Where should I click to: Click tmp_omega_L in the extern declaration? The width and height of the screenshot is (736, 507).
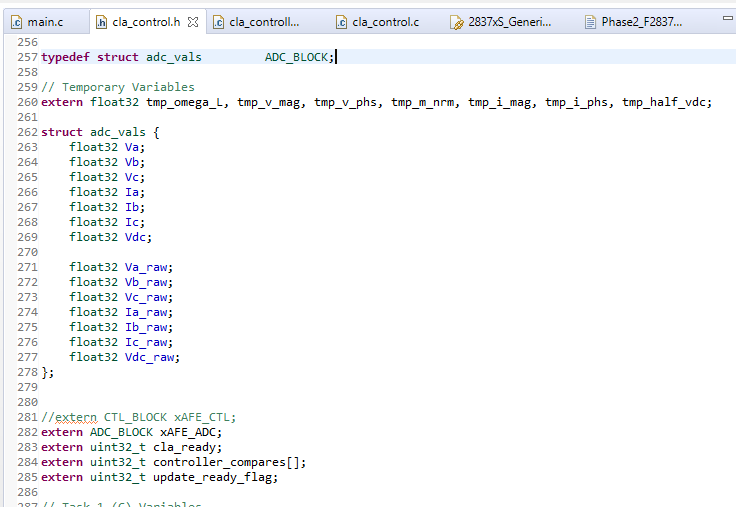tap(184, 102)
